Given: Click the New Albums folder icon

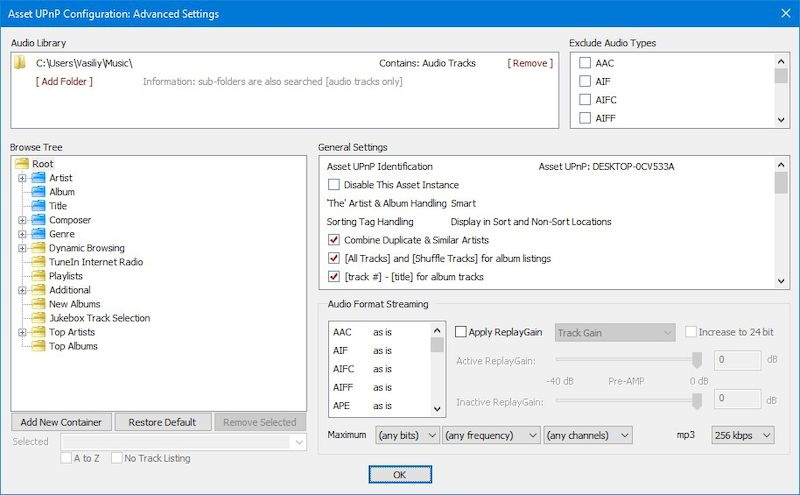Looking at the screenshot, I should (x=39, y=304).
